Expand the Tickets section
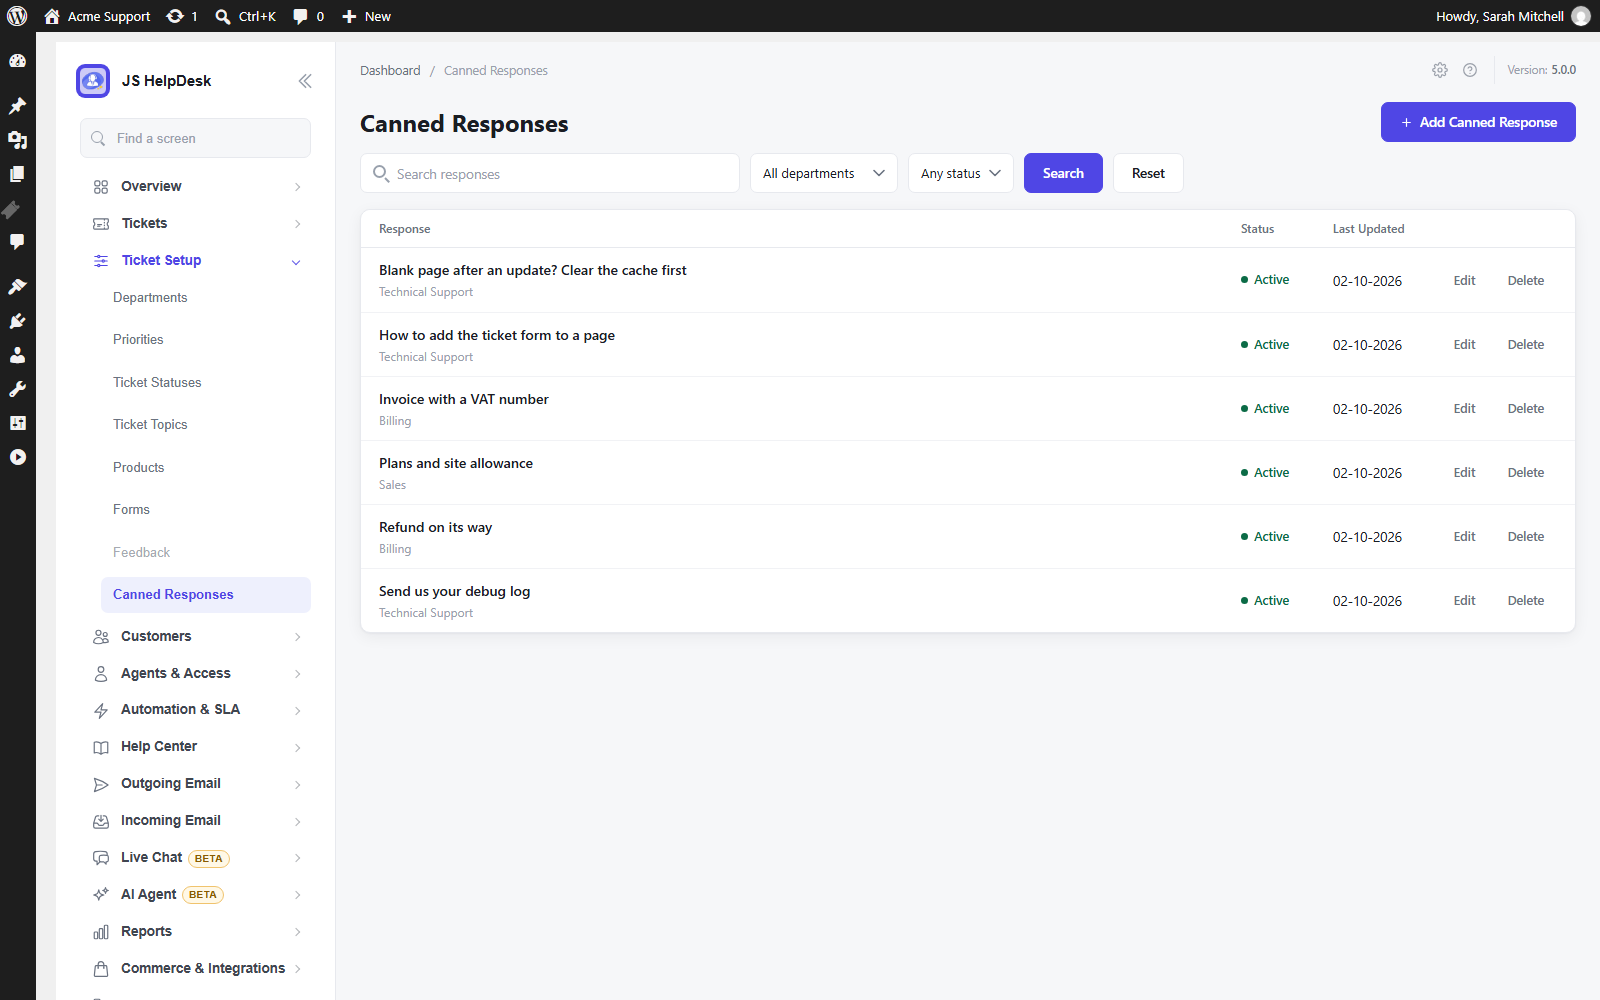 197,224
